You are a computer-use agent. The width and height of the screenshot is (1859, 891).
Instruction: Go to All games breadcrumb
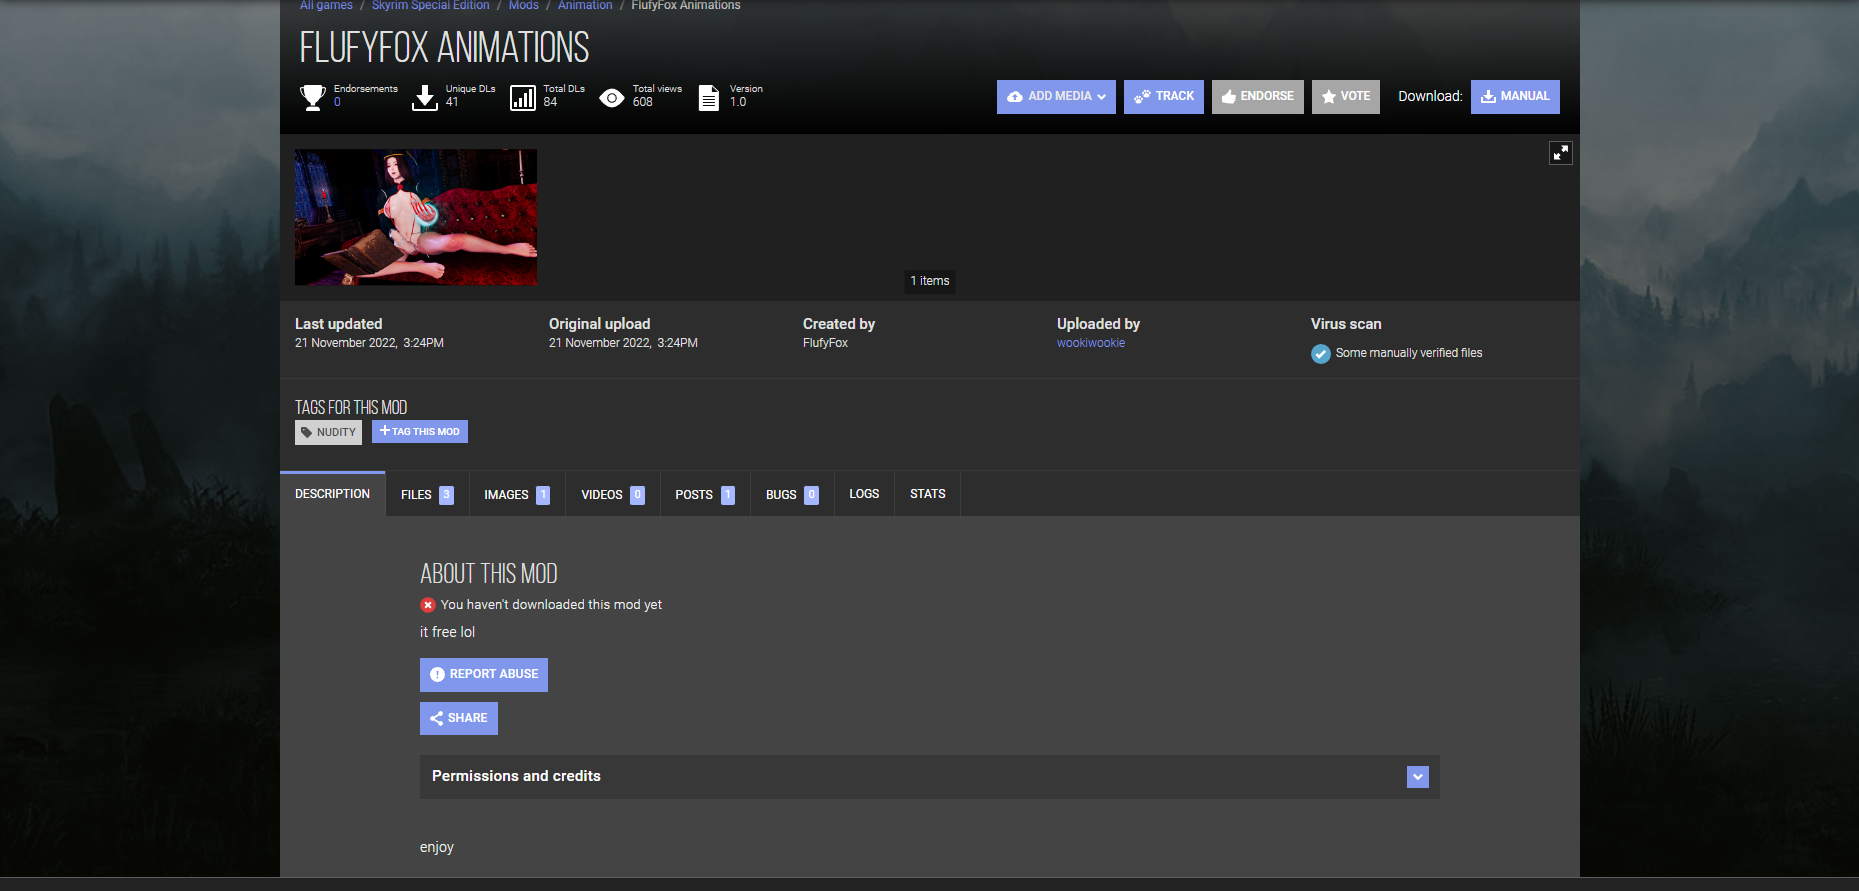(326, 6)
